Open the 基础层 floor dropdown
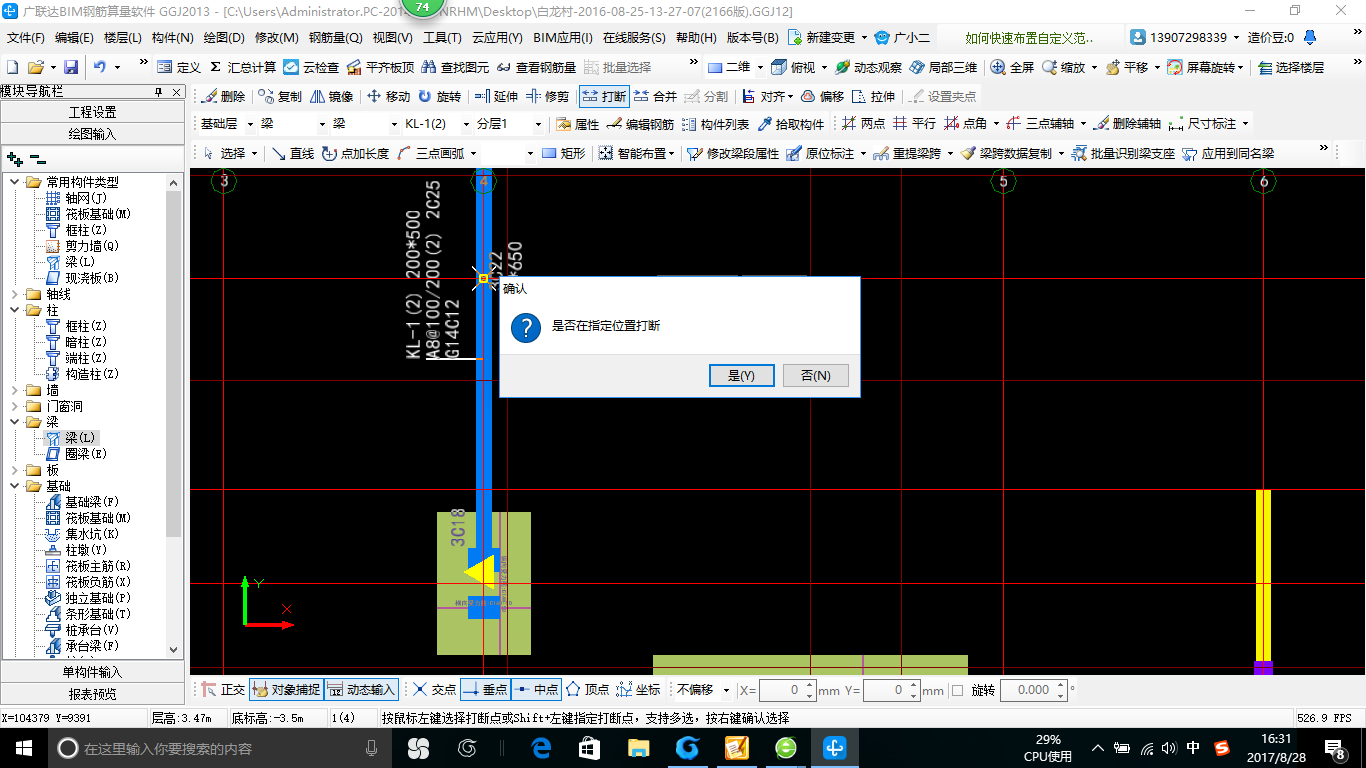The width and height of the screenshot is (1366, 768). (x=250, y=124)
